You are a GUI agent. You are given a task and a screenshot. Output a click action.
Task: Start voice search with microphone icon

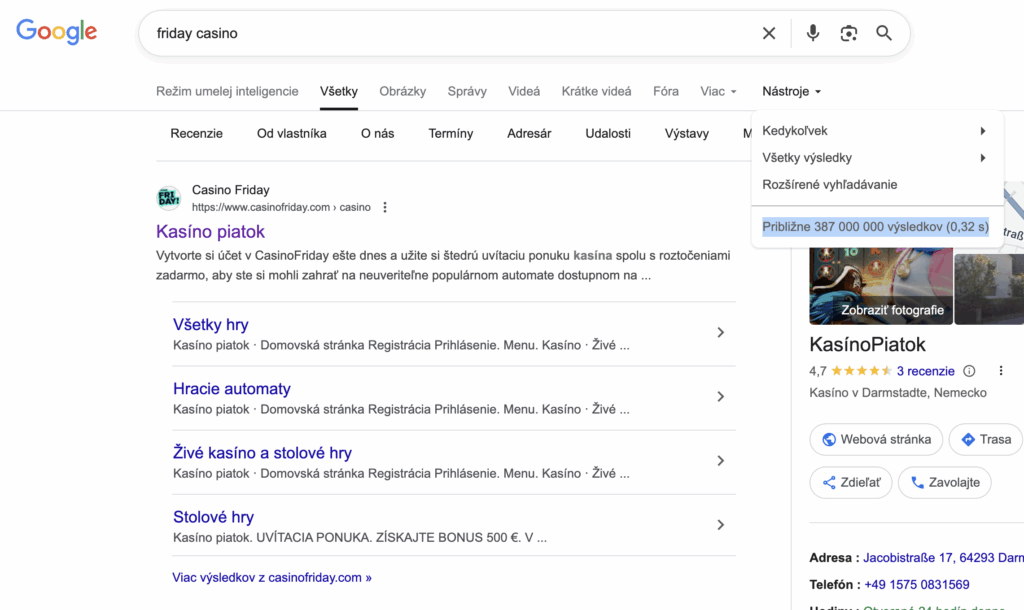click(x=813, y=33)
